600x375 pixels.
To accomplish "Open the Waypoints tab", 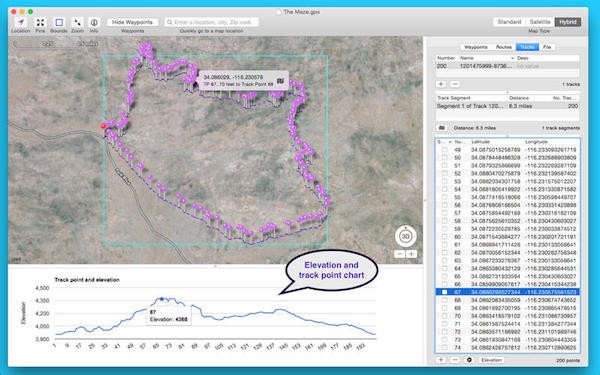I will pyautogui.click(x=476, y=47).
